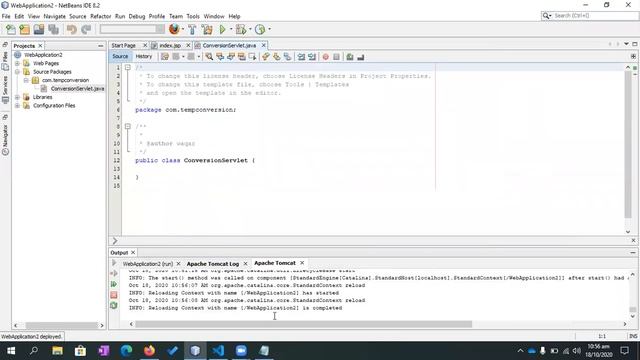640x360 pixels.
Task: Collapse Javadoc comment fold at line 8
Action: [128, 127]
